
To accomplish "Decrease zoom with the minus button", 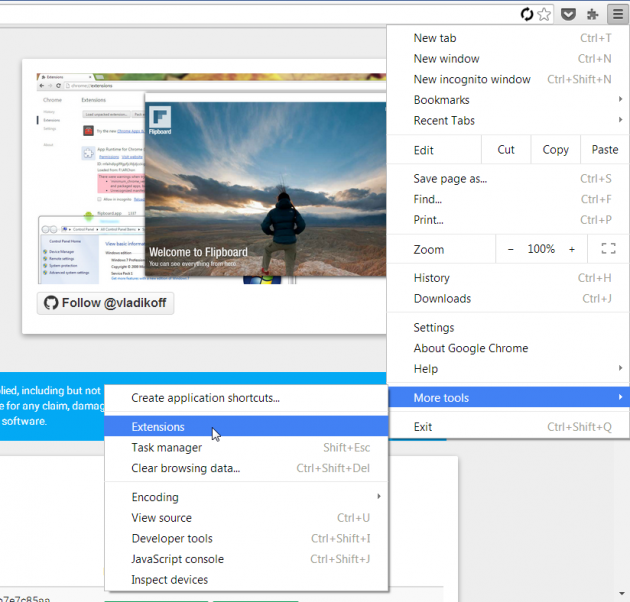I will click(x=510, y=249).
